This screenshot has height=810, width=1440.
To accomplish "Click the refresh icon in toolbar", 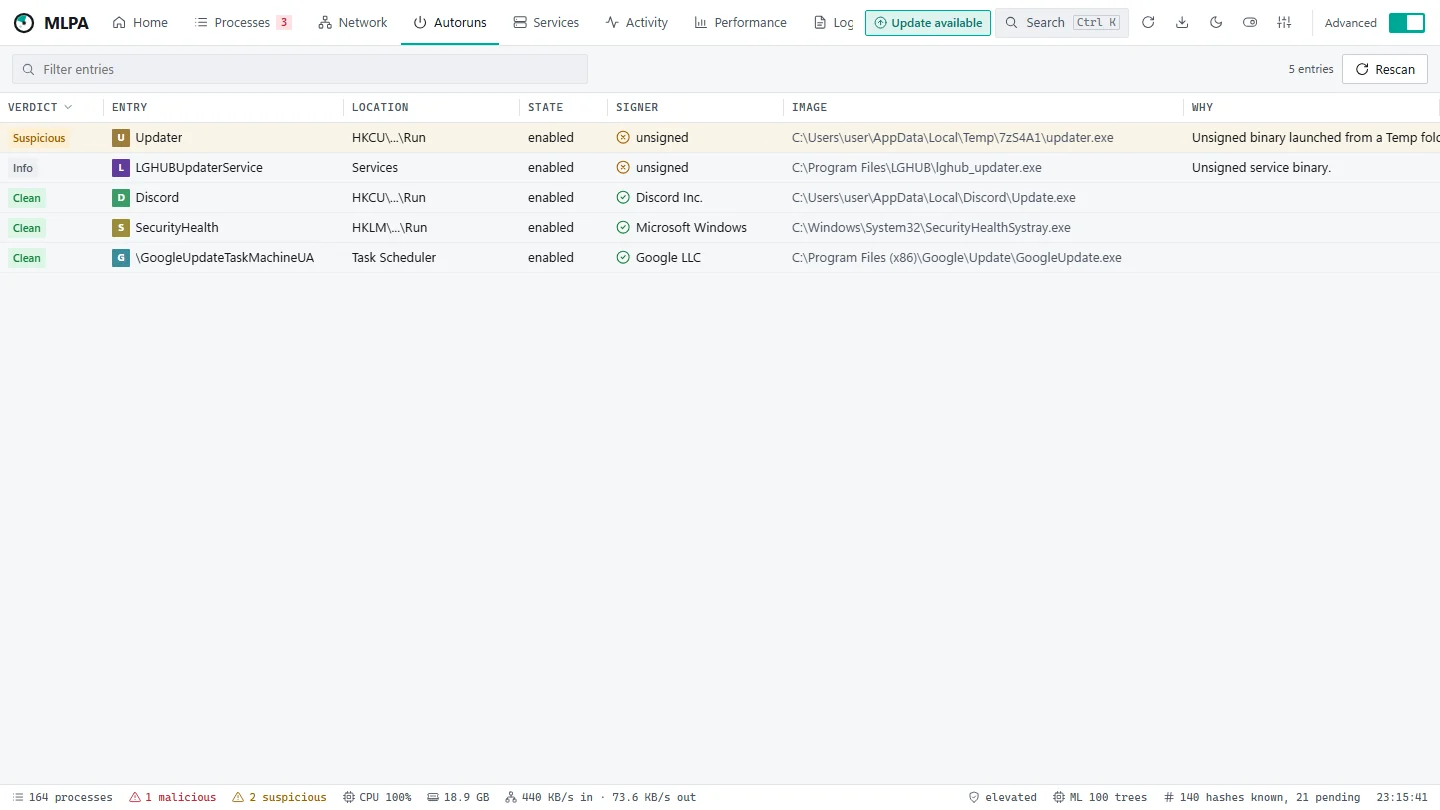I will pos(1148,22).
